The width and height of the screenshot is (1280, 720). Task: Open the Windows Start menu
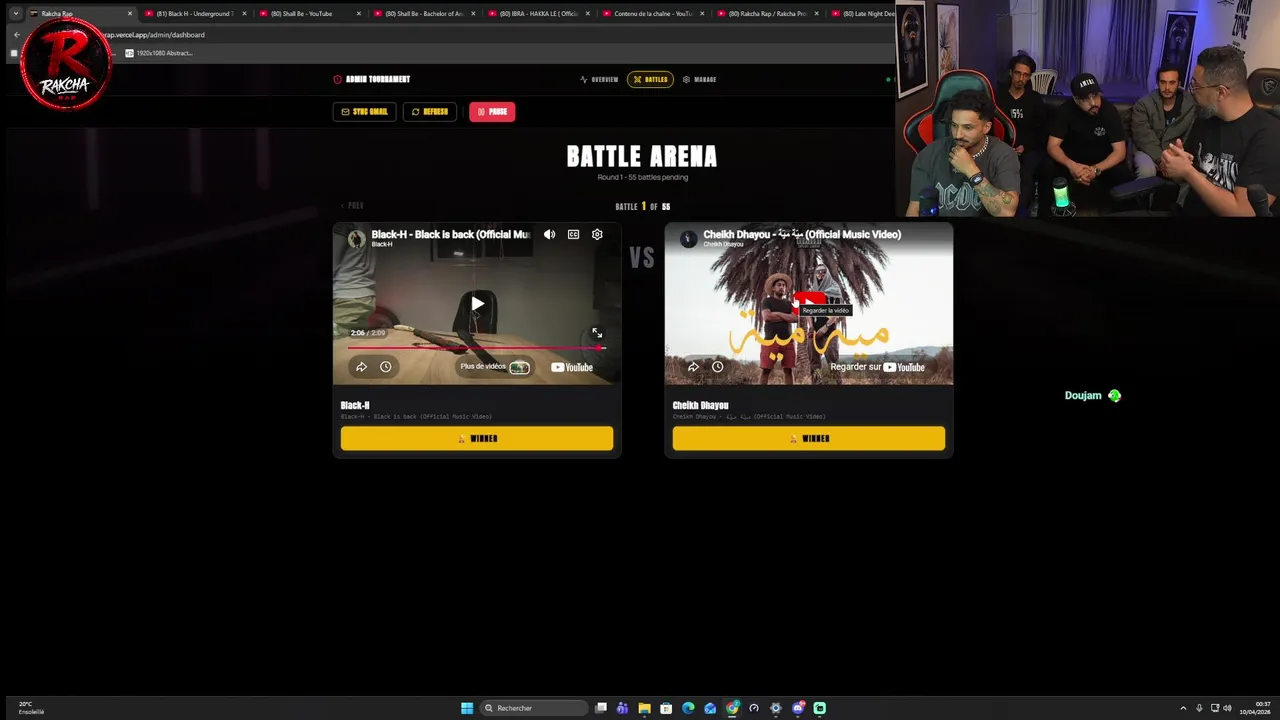coord(467,708)
